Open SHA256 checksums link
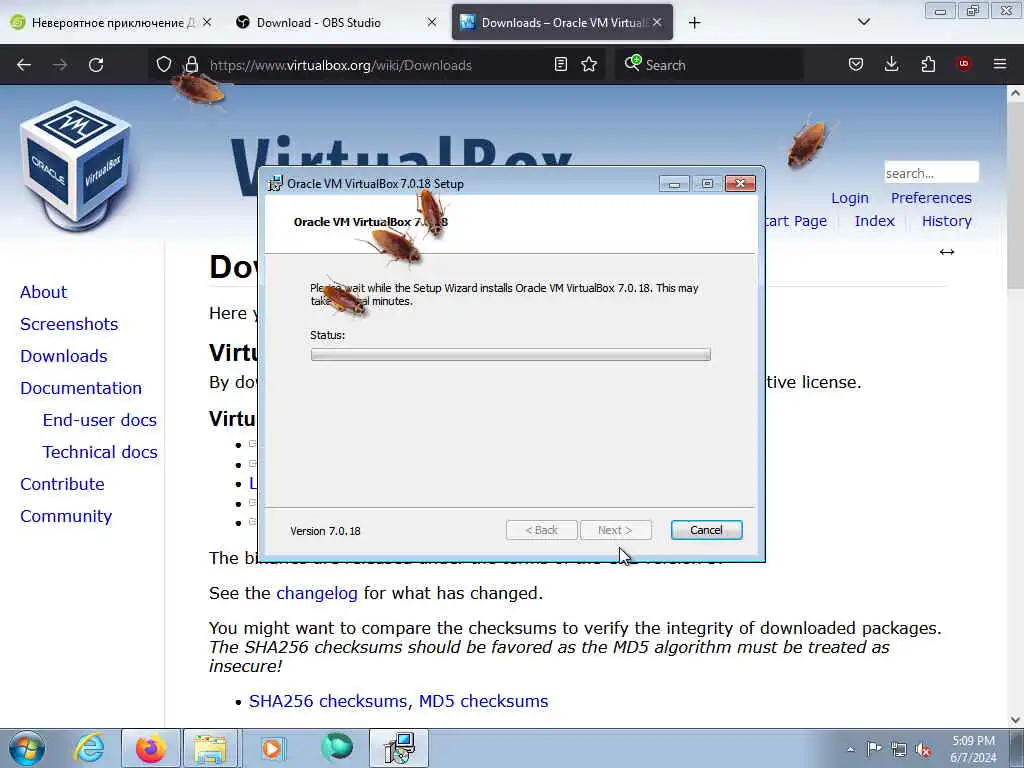Image resolution: width=1024 pixels, height=768 pixels. point(330,701)
